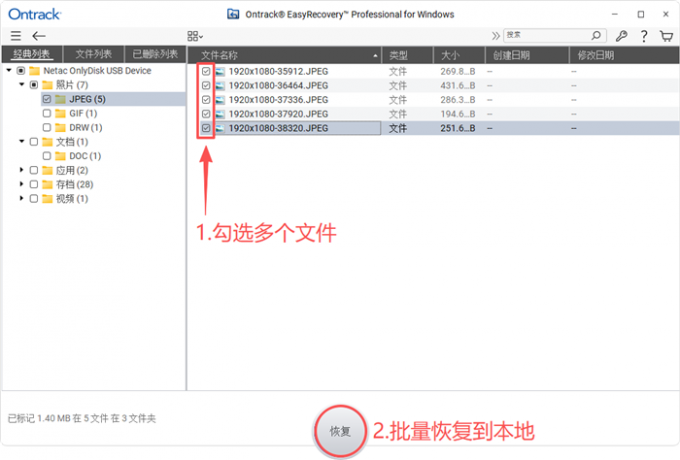The width and height of the screenshot is (680, 460).
Task: Click the USB device folder icon
Action: [x=34, y=71]
